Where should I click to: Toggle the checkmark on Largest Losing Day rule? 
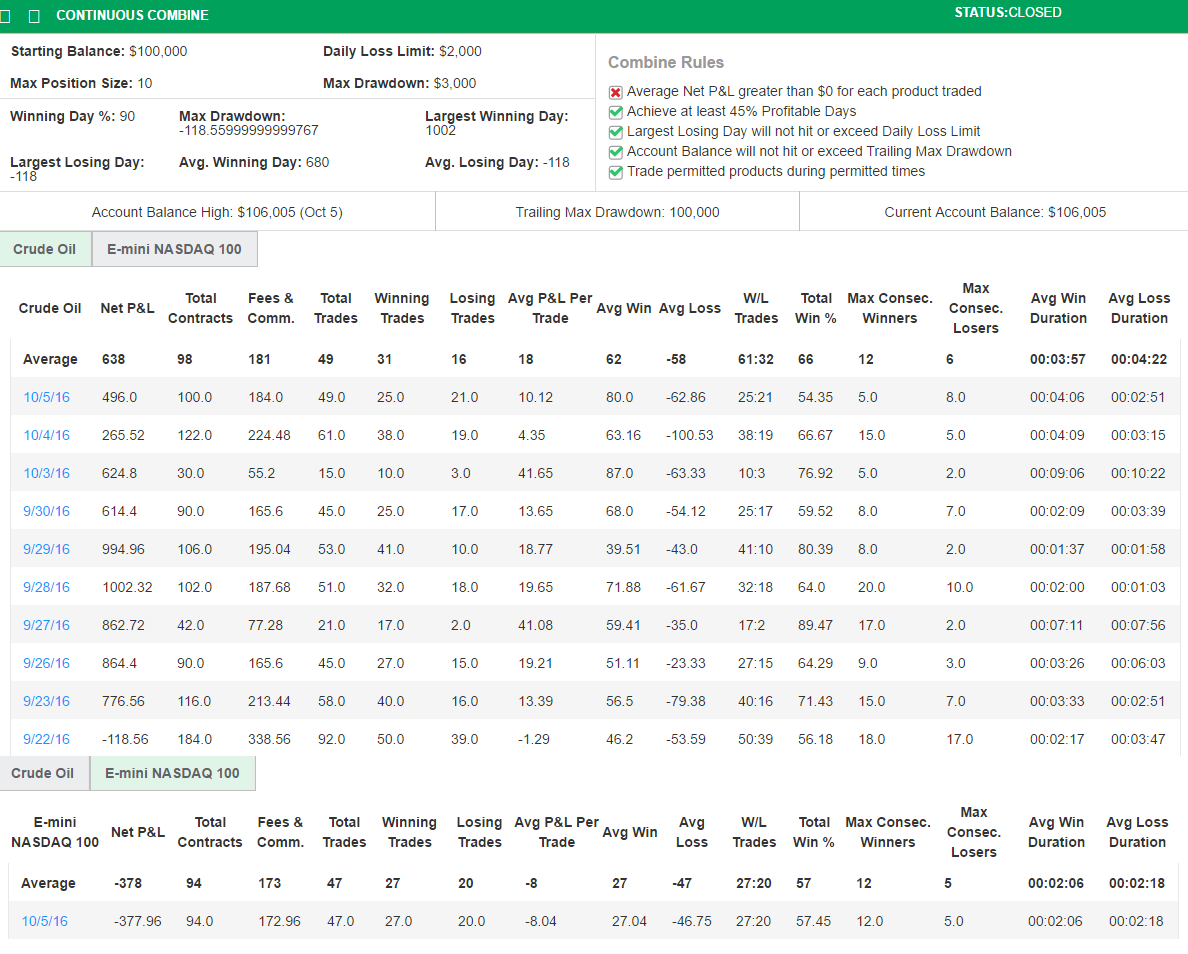[616, 132]
